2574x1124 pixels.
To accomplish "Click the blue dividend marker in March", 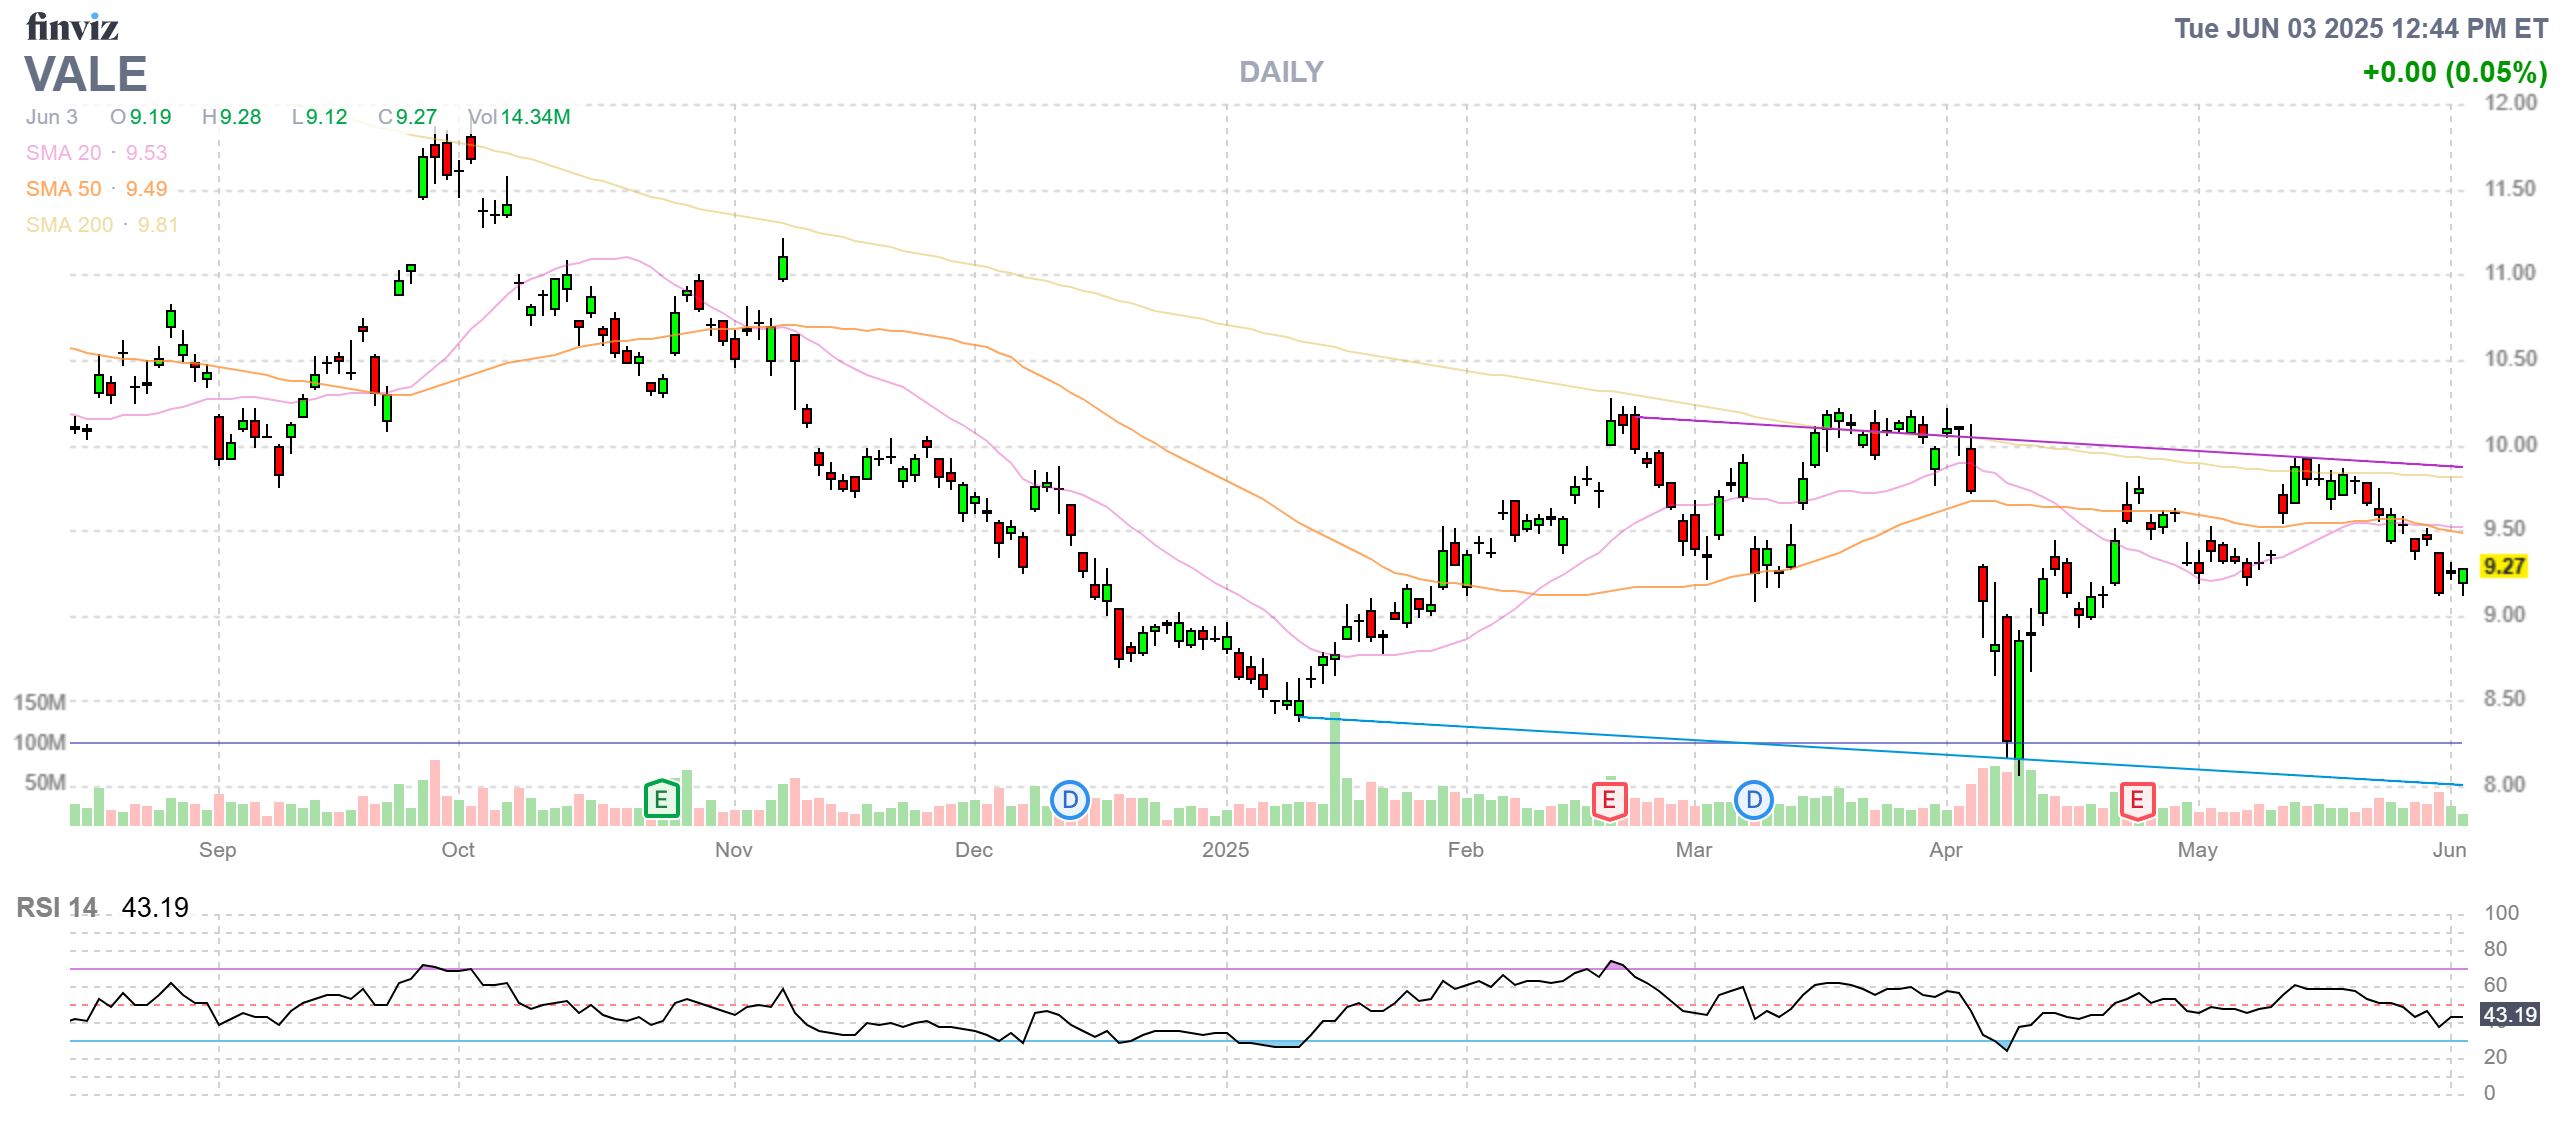I will [1753, 800].
